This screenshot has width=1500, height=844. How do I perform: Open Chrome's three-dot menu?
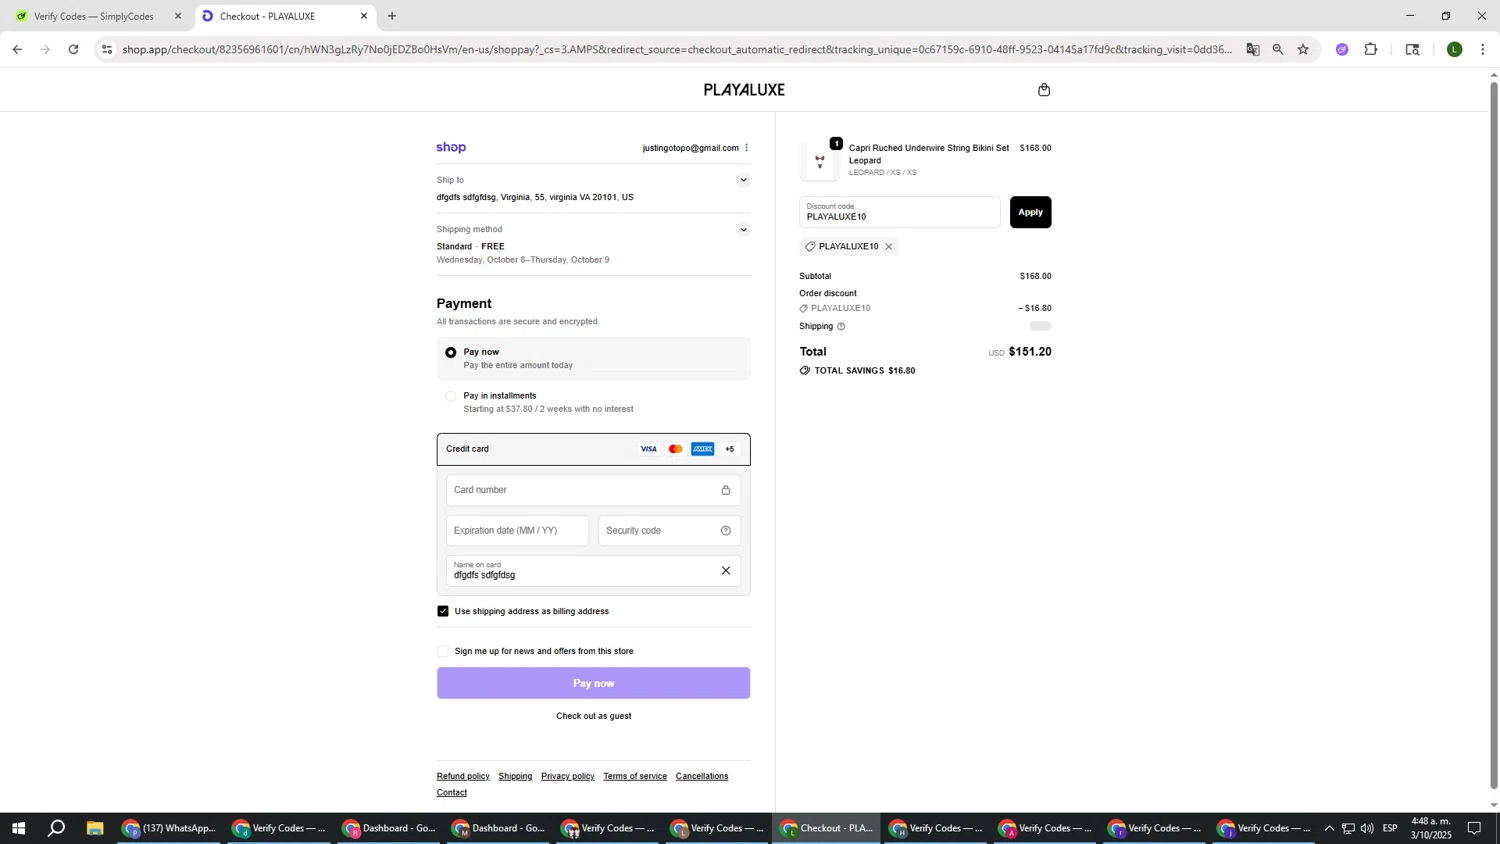click(x=1483, y=49)
